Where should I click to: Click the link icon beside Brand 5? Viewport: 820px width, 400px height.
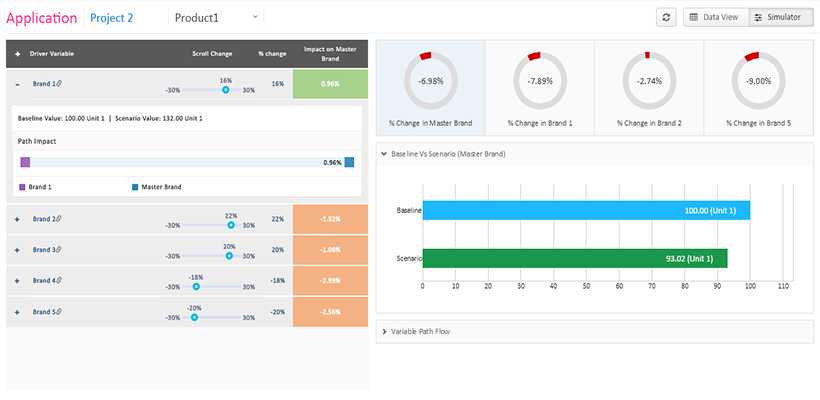pos(59,312)
